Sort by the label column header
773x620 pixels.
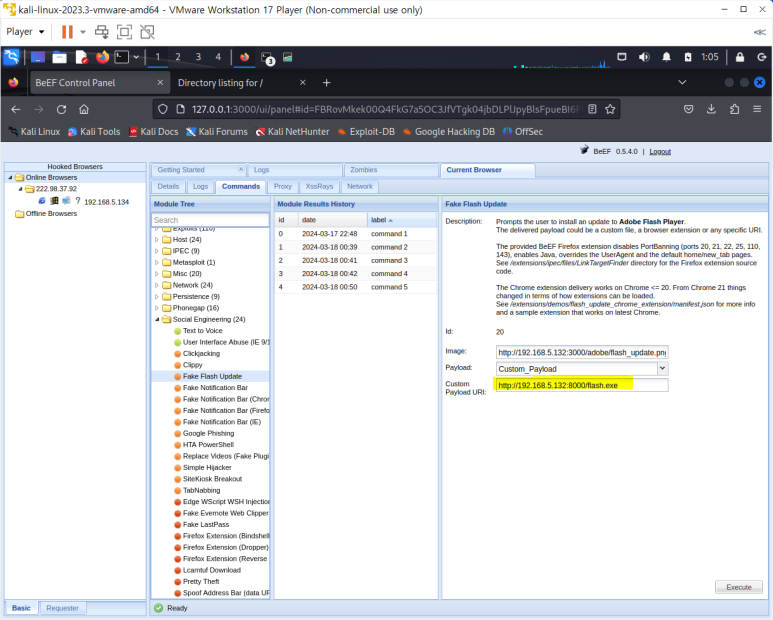(x=401, y=220)
